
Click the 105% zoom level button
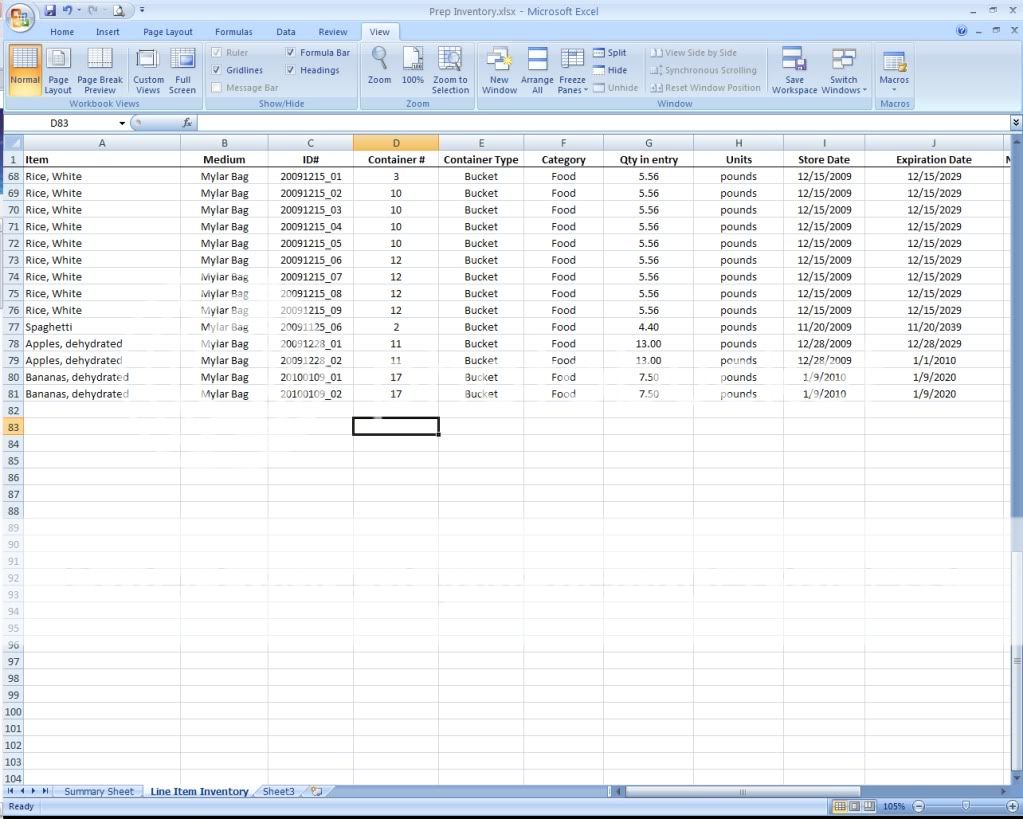click(893, 807)
